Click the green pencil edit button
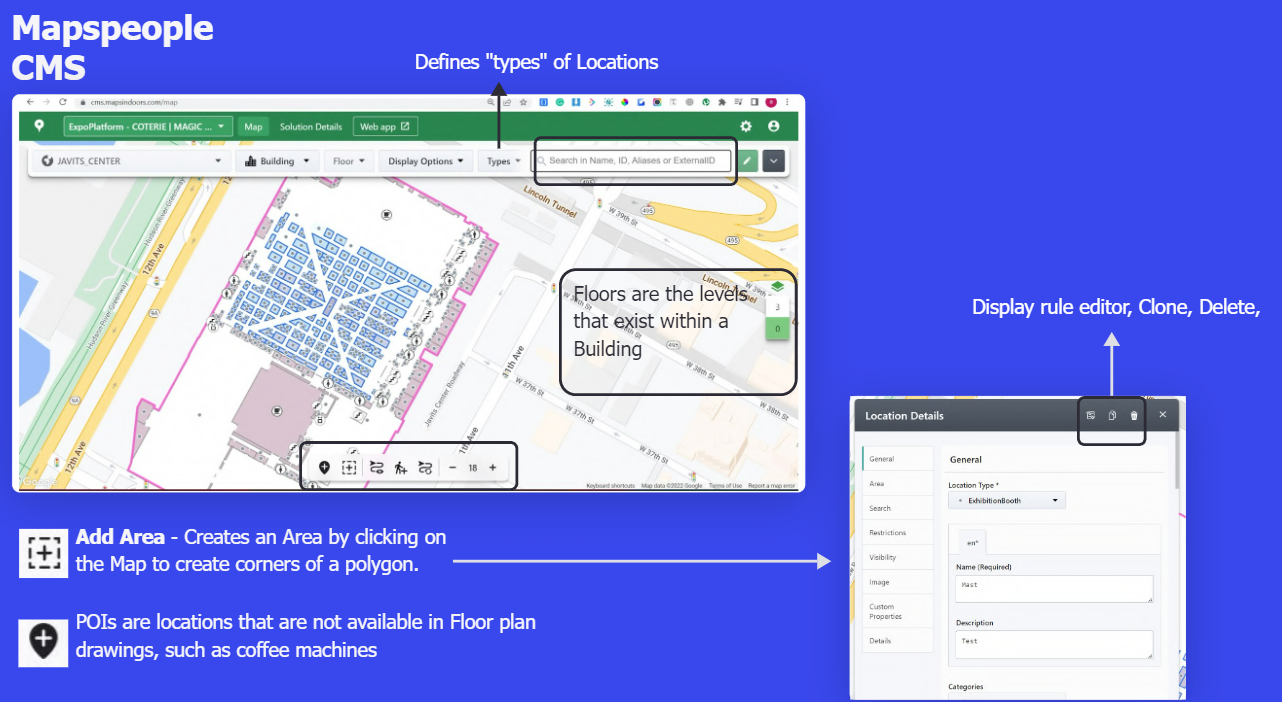1282x702 pixels. (746, 160)
